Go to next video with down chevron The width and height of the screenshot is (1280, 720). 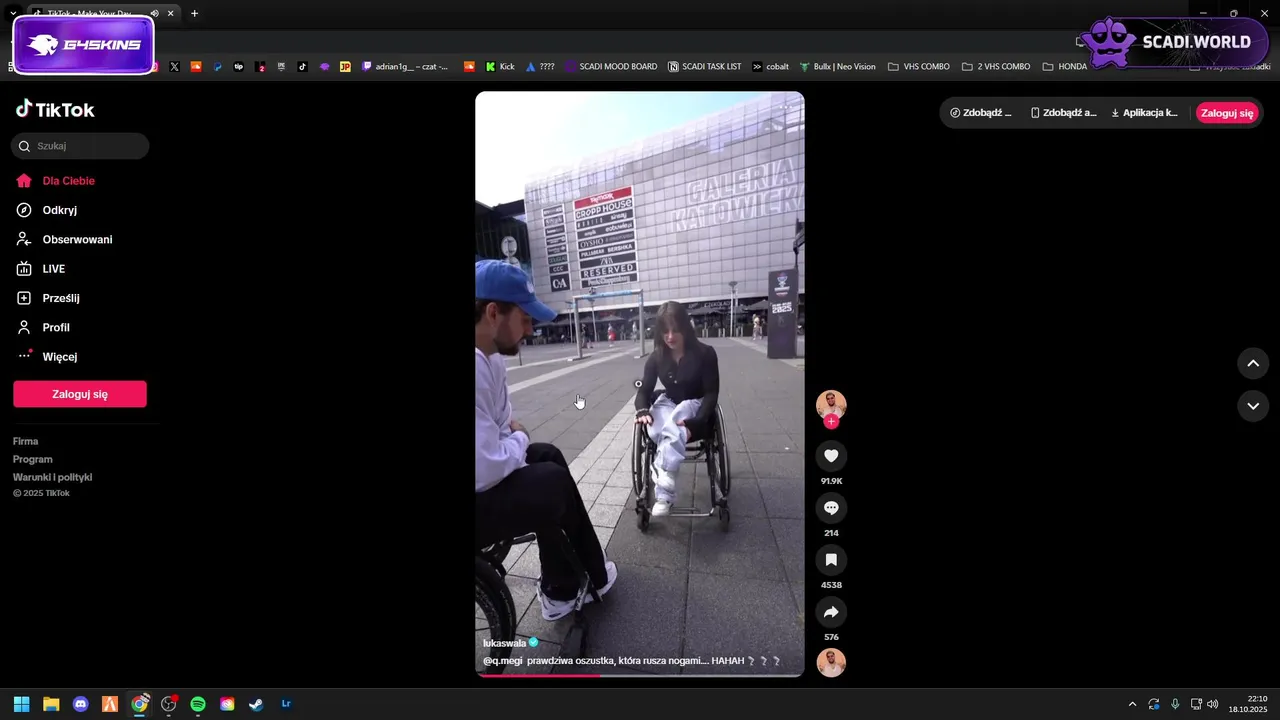(1253, 406)
